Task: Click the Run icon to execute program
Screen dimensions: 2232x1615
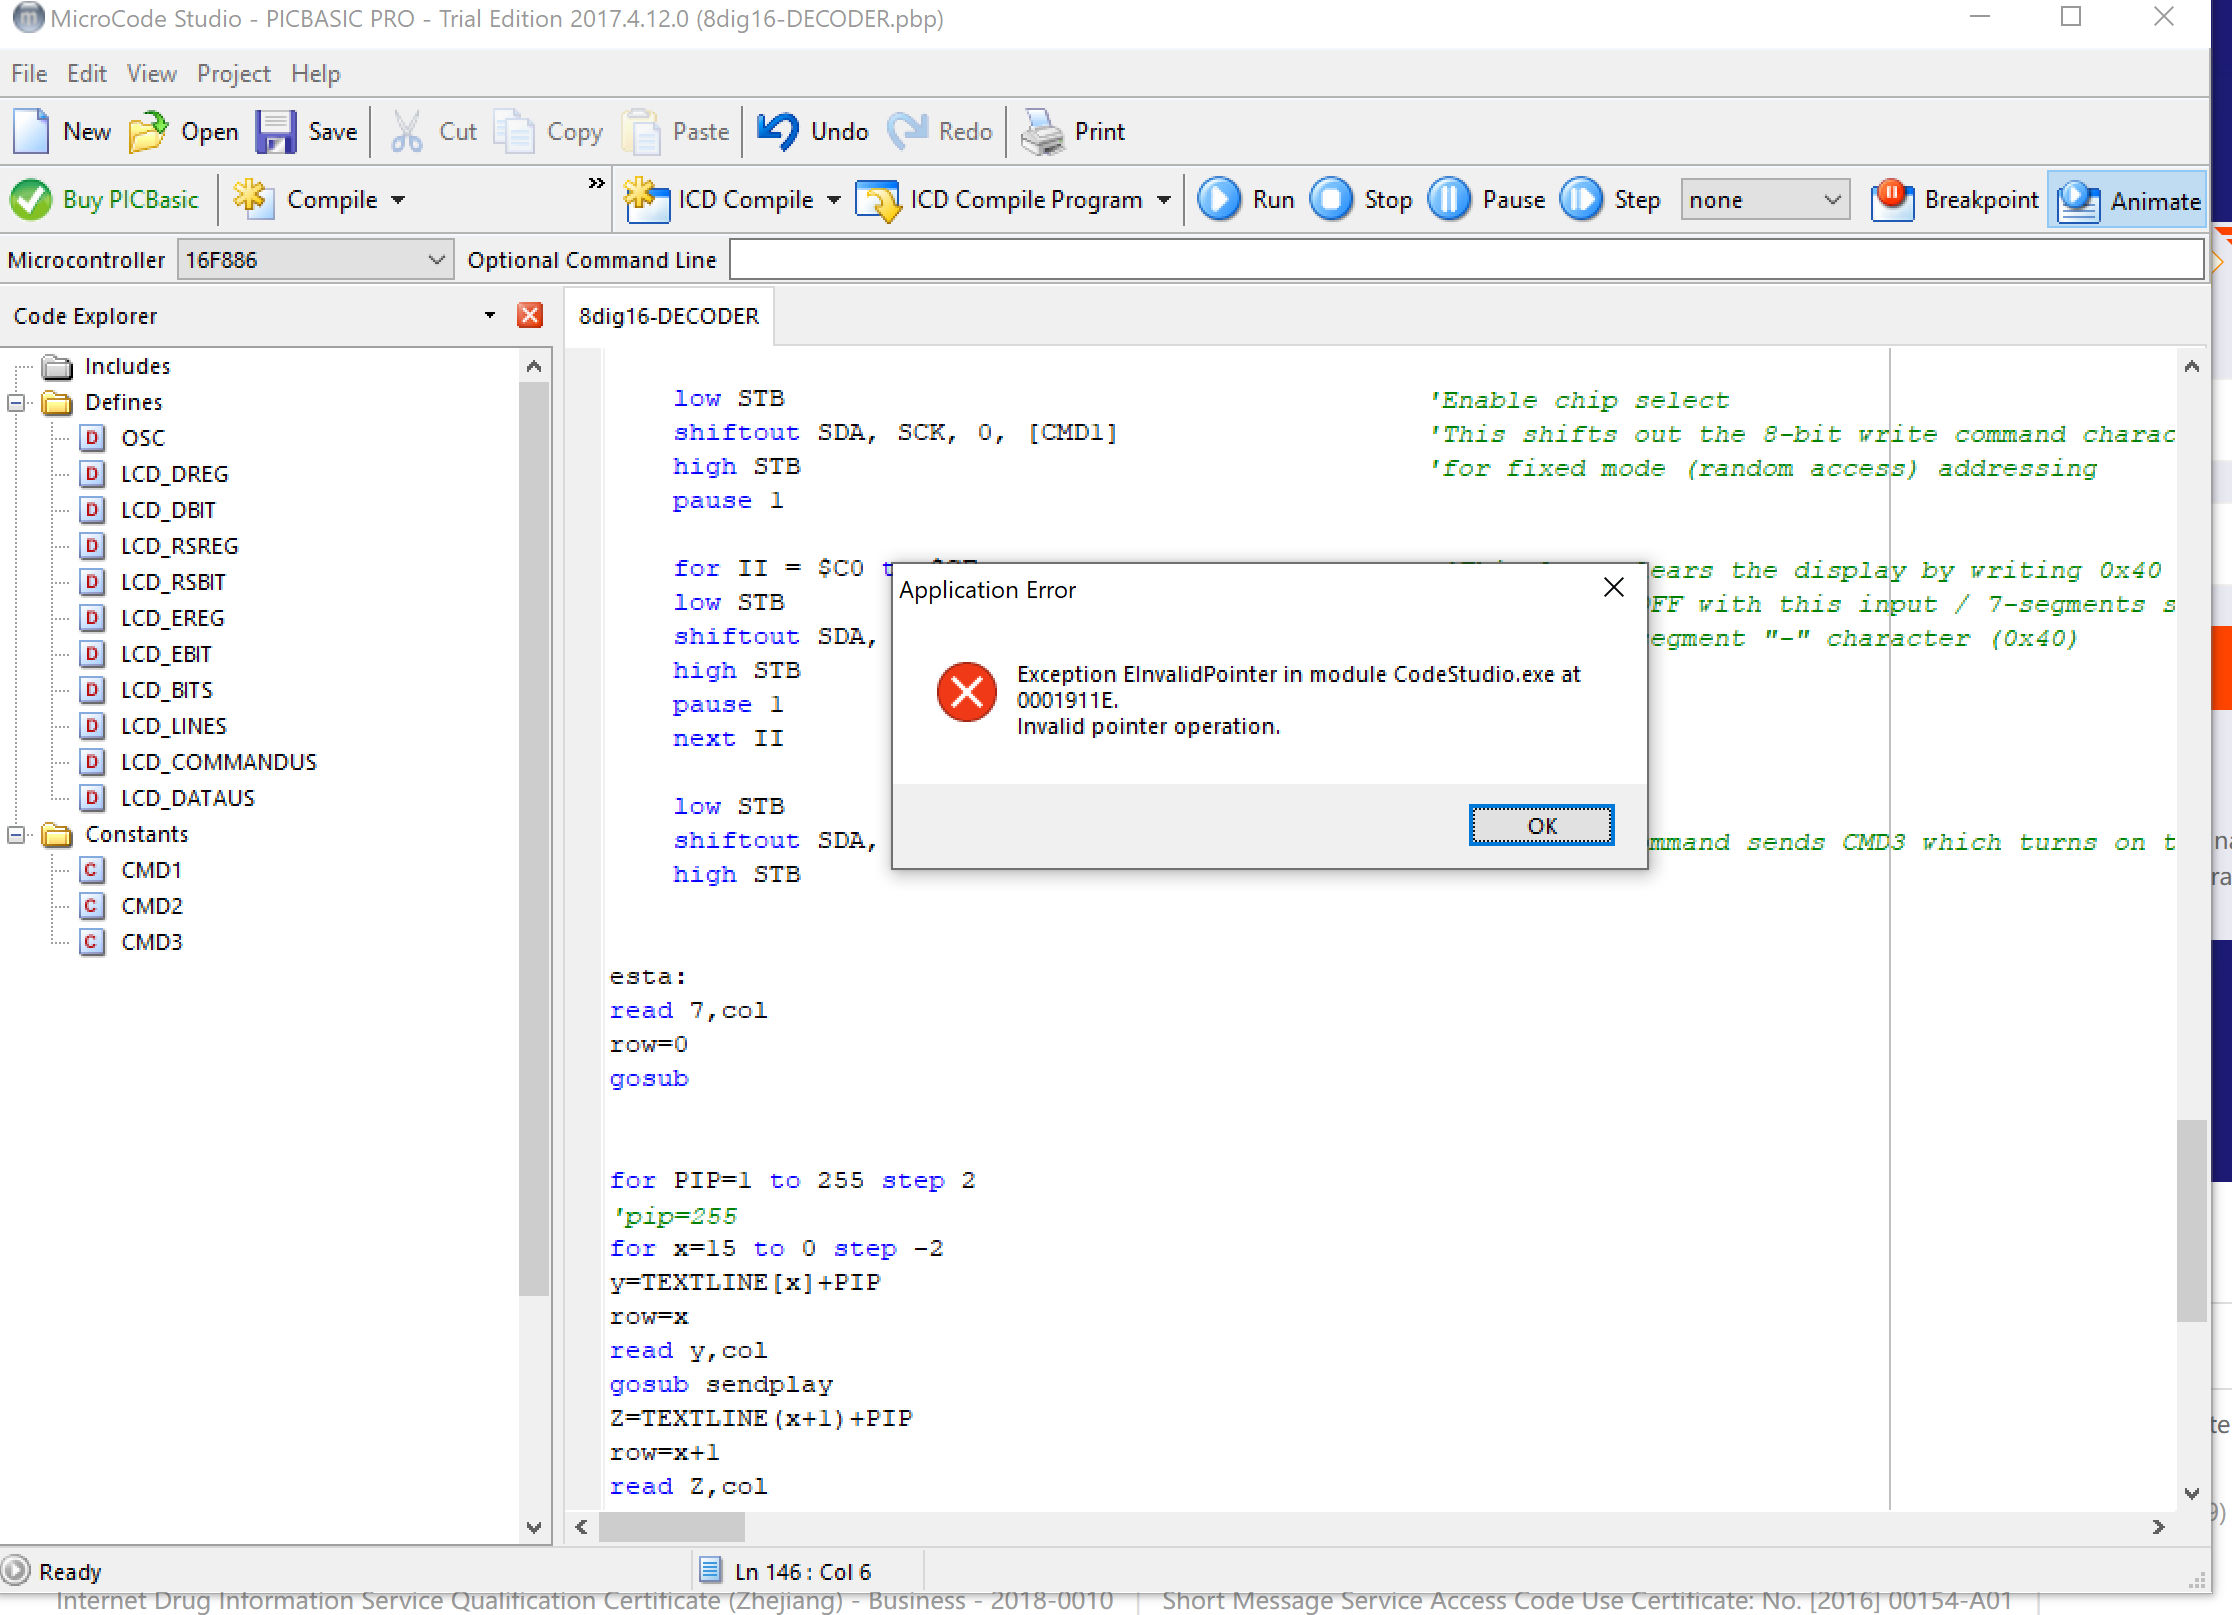Action: (1217, 199)
